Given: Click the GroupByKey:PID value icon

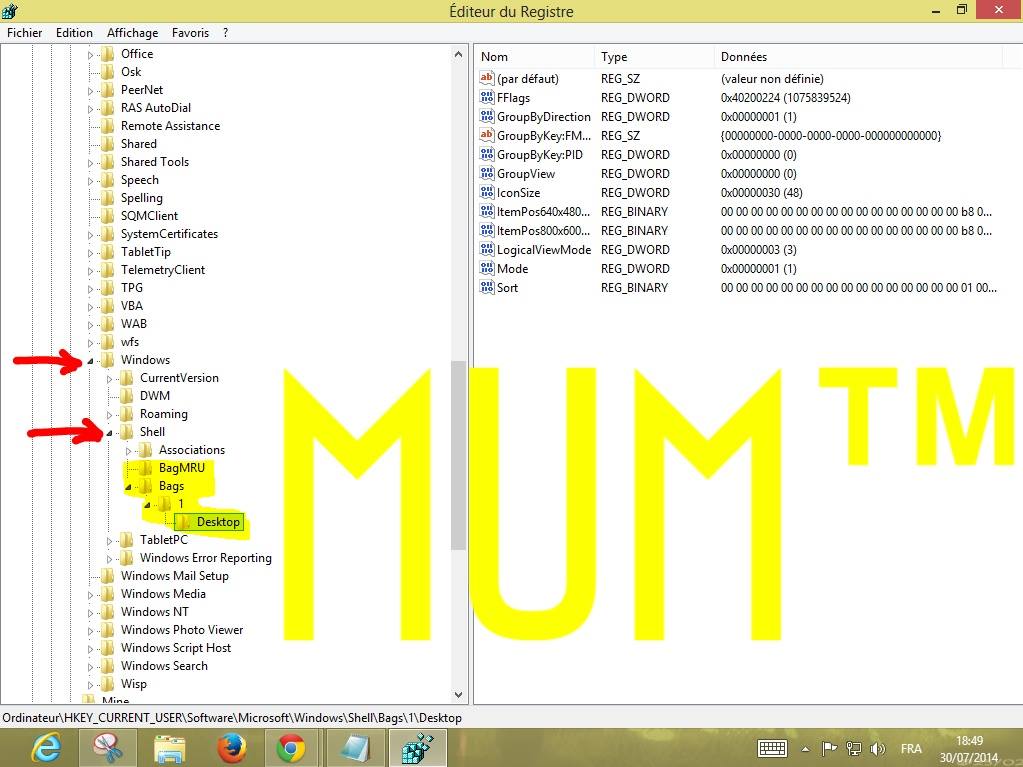Looking at the screenshot, I should 487,154.
